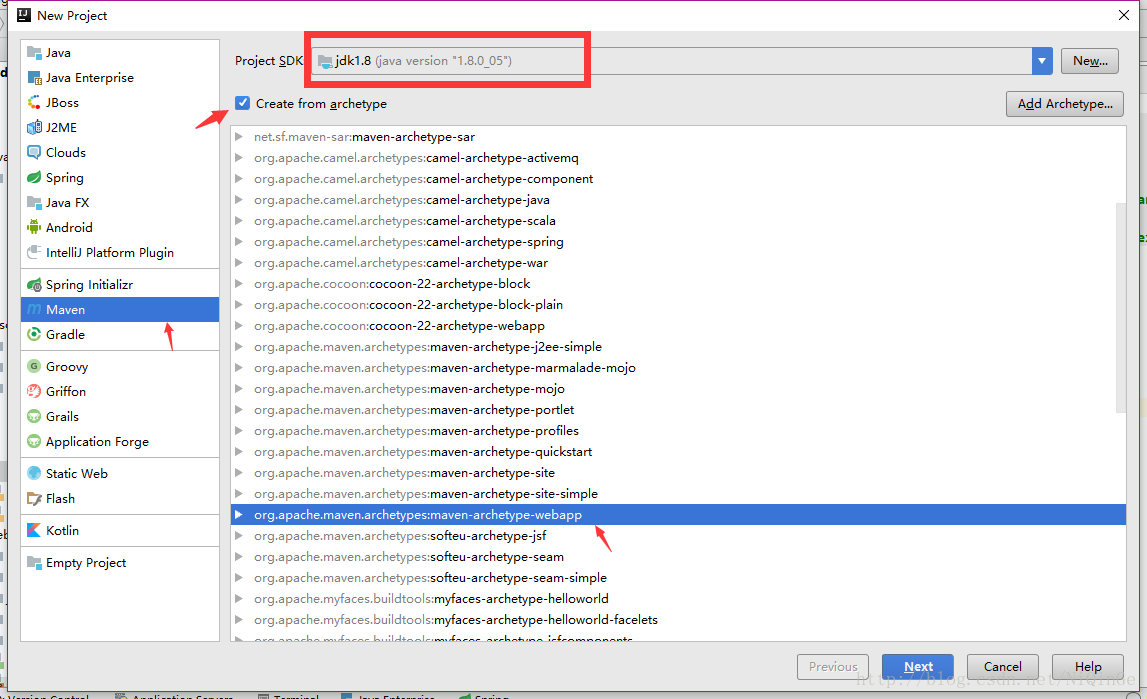Click the Clouds icon
Image resolution: width=1147 pixels, height=699 pixels.
34,152
